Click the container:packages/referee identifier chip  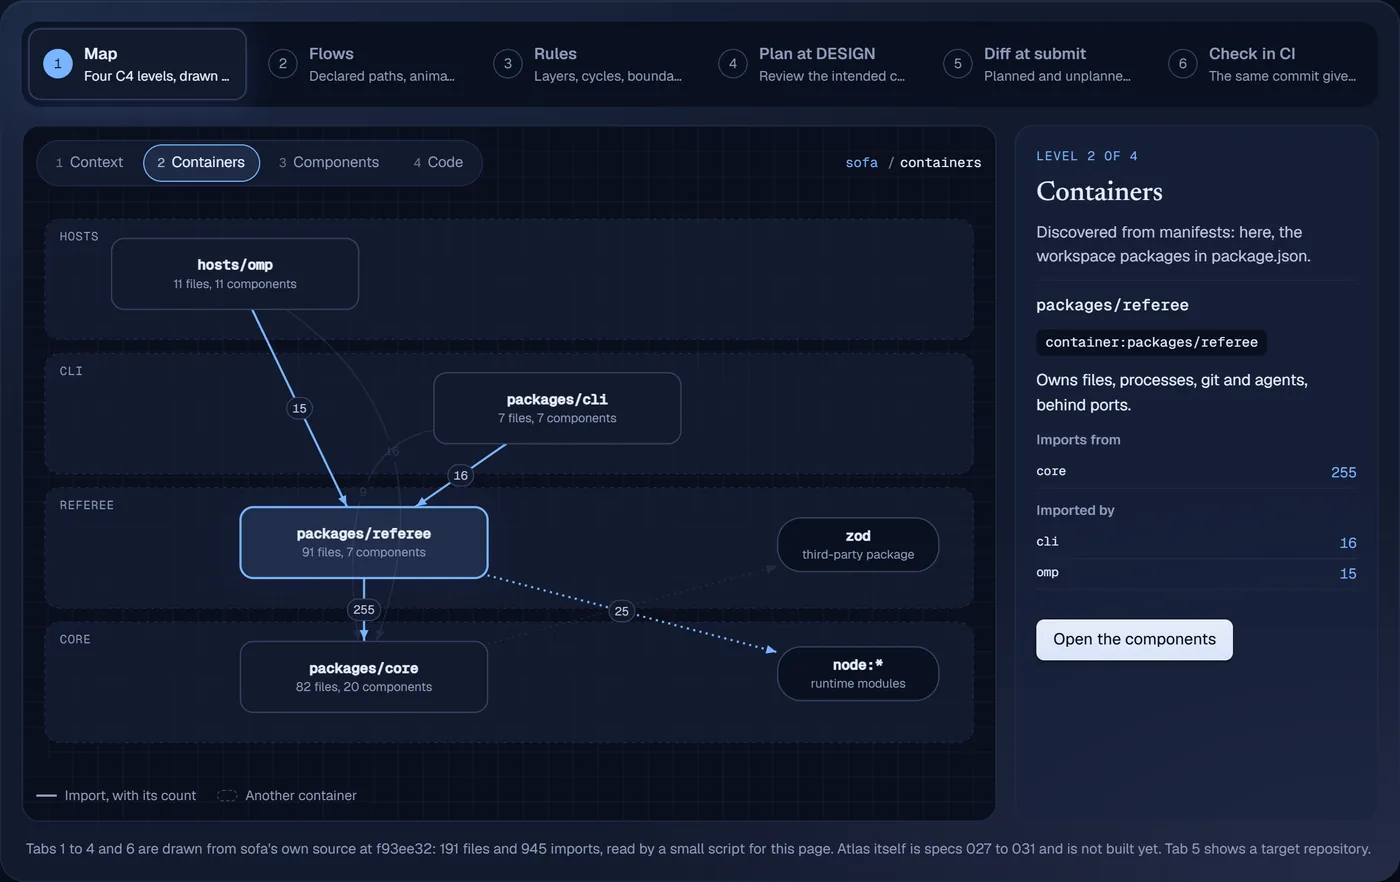pos(1151,342)
